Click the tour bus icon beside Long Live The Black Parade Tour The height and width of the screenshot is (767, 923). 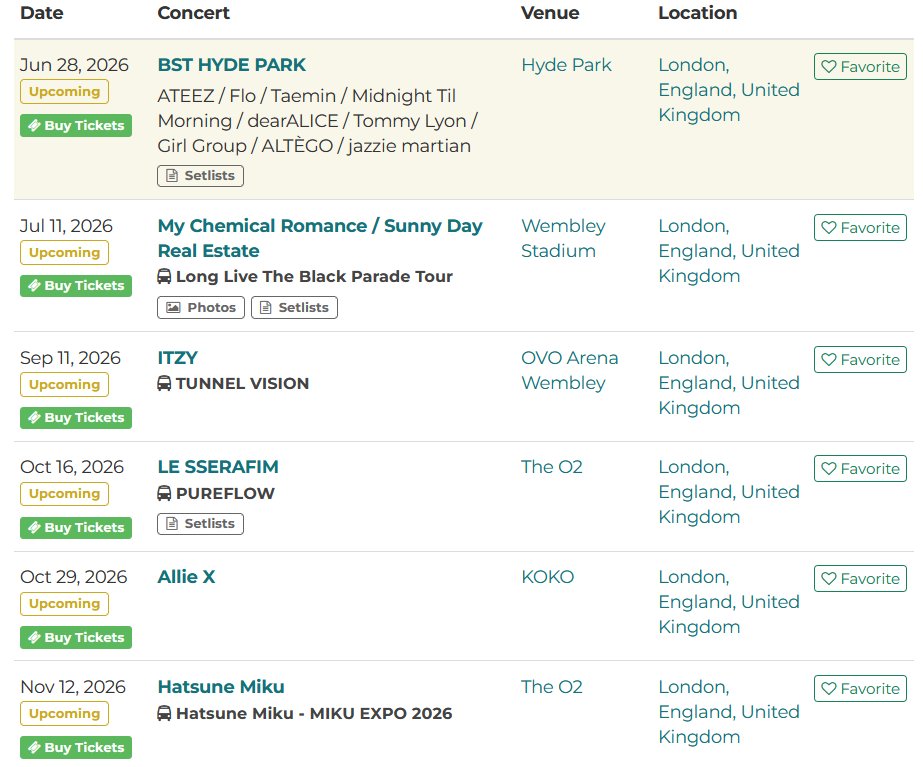[164, 276]
